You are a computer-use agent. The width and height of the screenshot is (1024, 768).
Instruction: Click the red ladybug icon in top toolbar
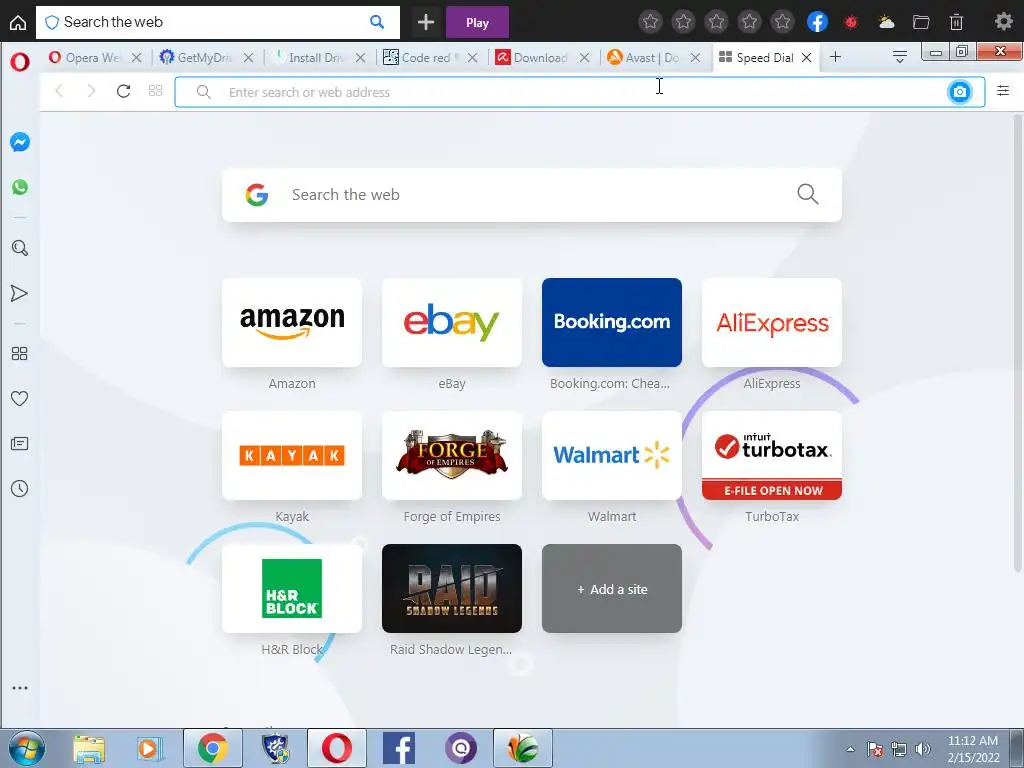tap(851, 22)
